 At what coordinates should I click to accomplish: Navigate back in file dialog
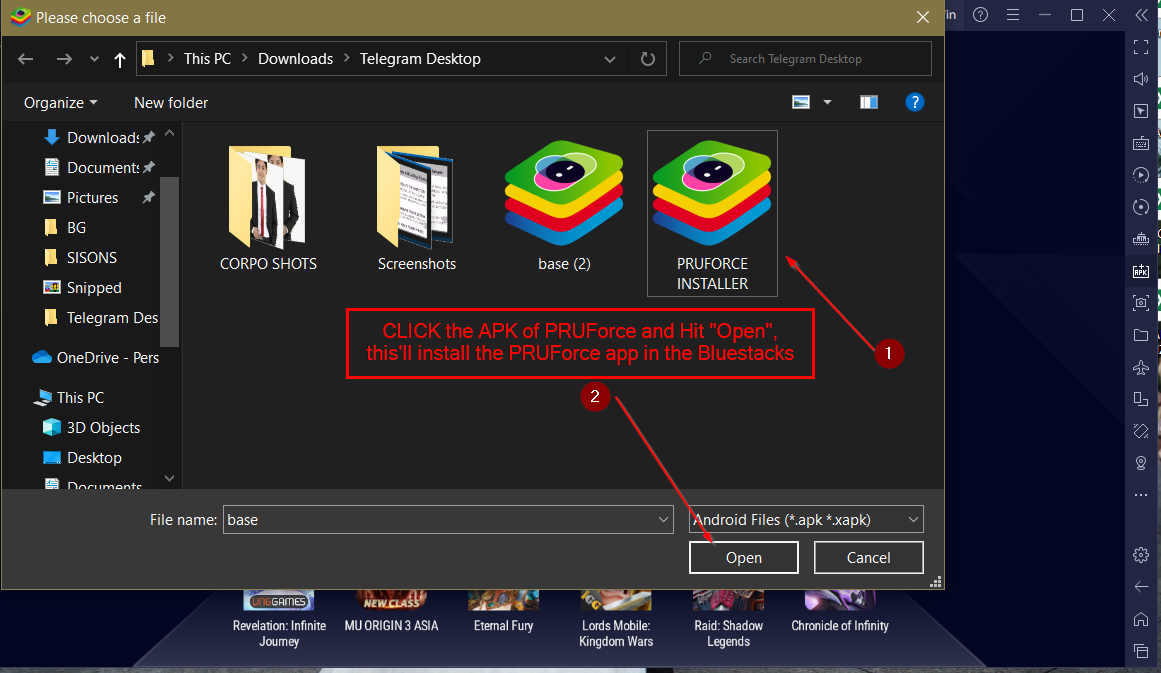pos(26,58)
